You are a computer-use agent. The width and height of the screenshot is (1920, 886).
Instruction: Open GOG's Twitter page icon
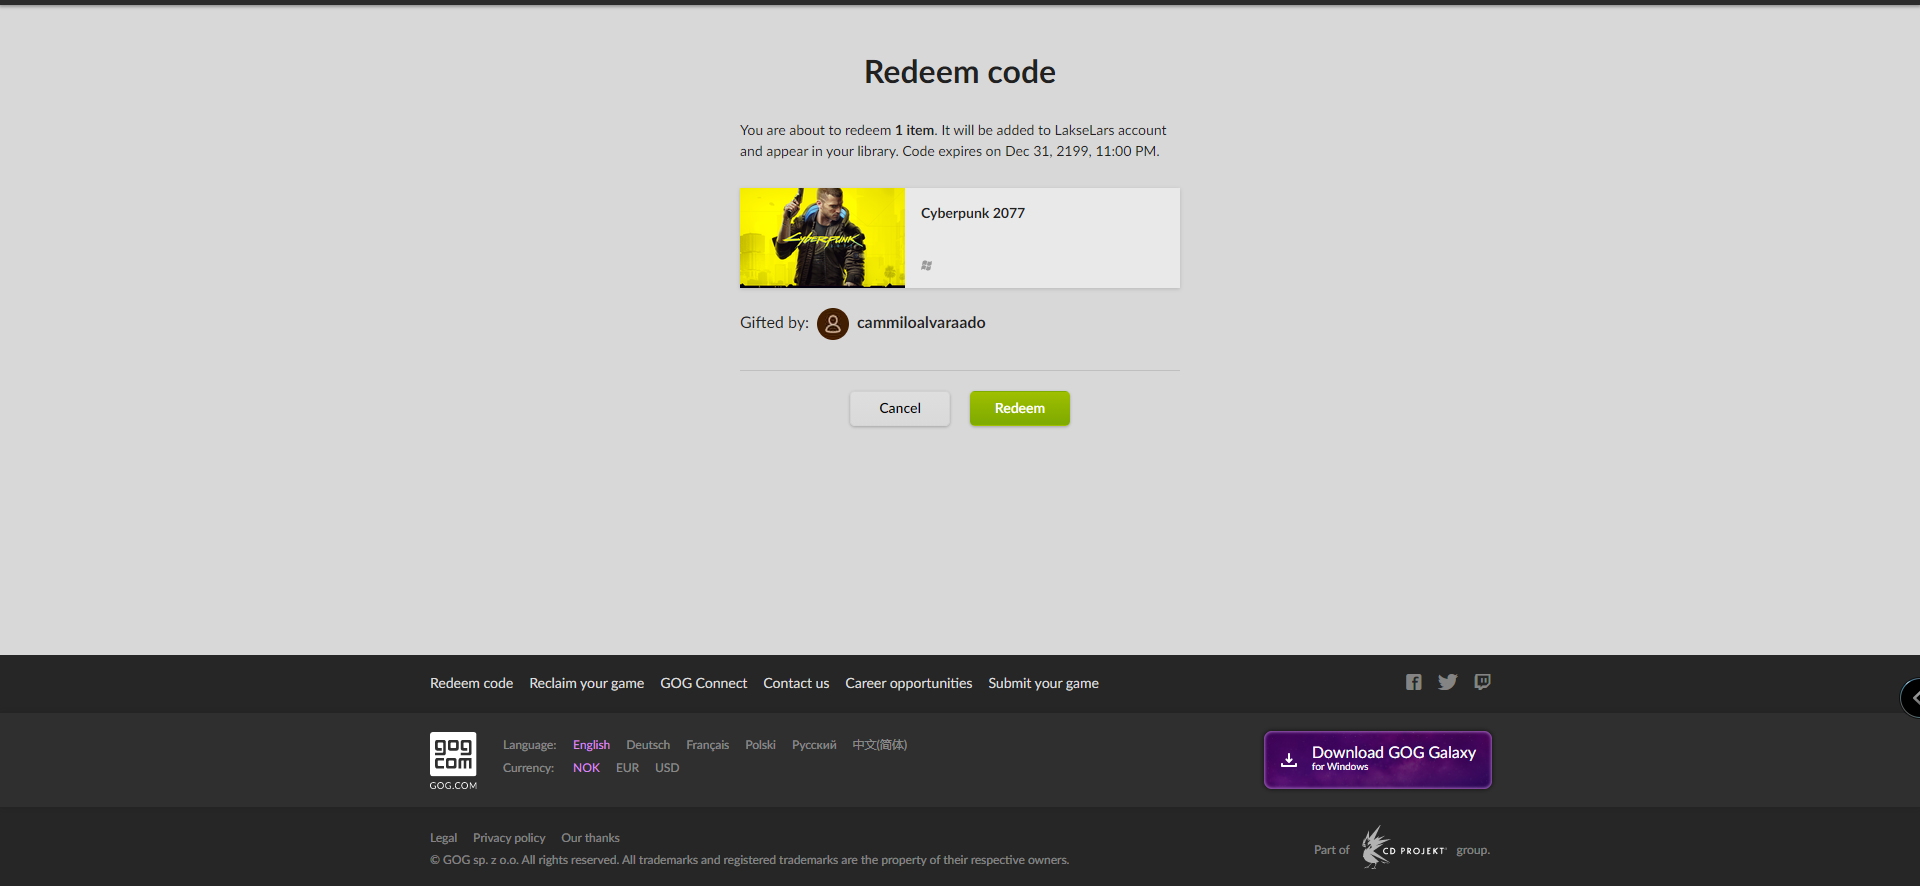click(x=1447, y=682)
